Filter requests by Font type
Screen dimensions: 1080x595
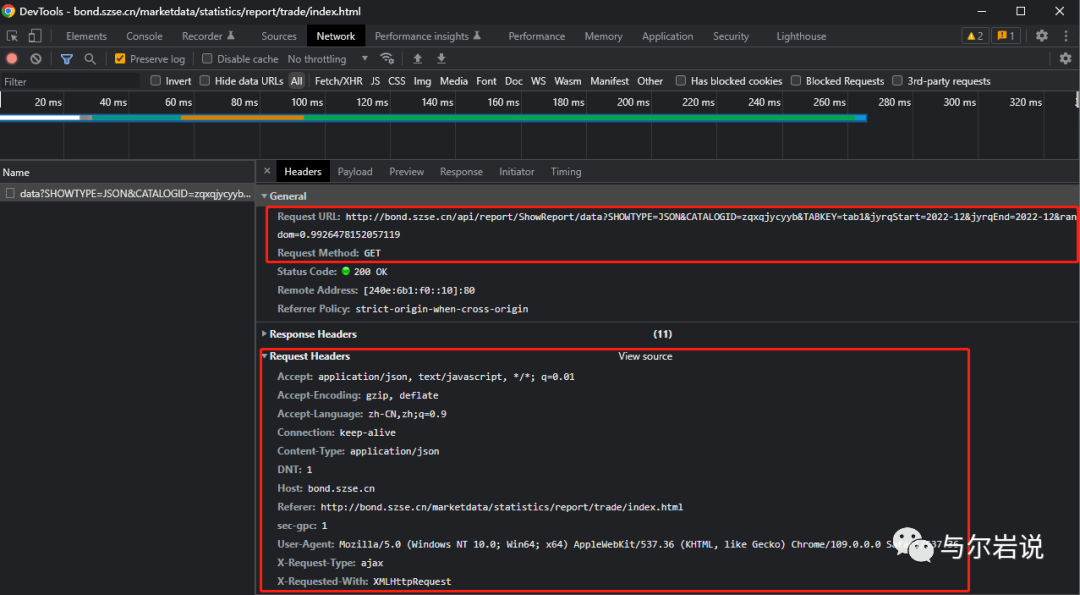pos(486,81)
